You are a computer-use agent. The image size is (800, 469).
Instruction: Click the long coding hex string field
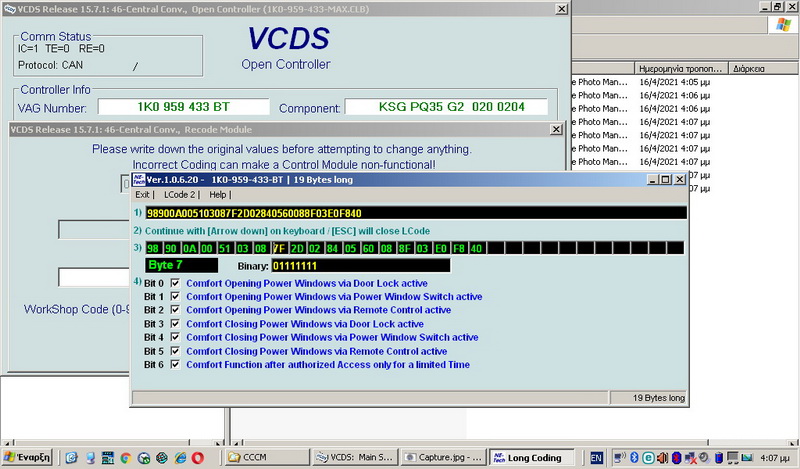point(416,213)
